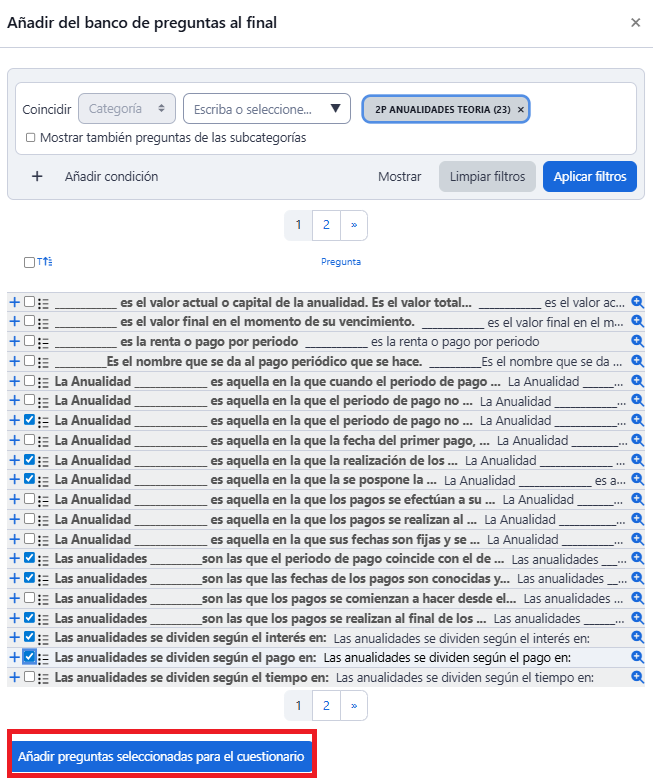Check the 'dividen según el tiempo' question checkbox

(x=30, y=677)
